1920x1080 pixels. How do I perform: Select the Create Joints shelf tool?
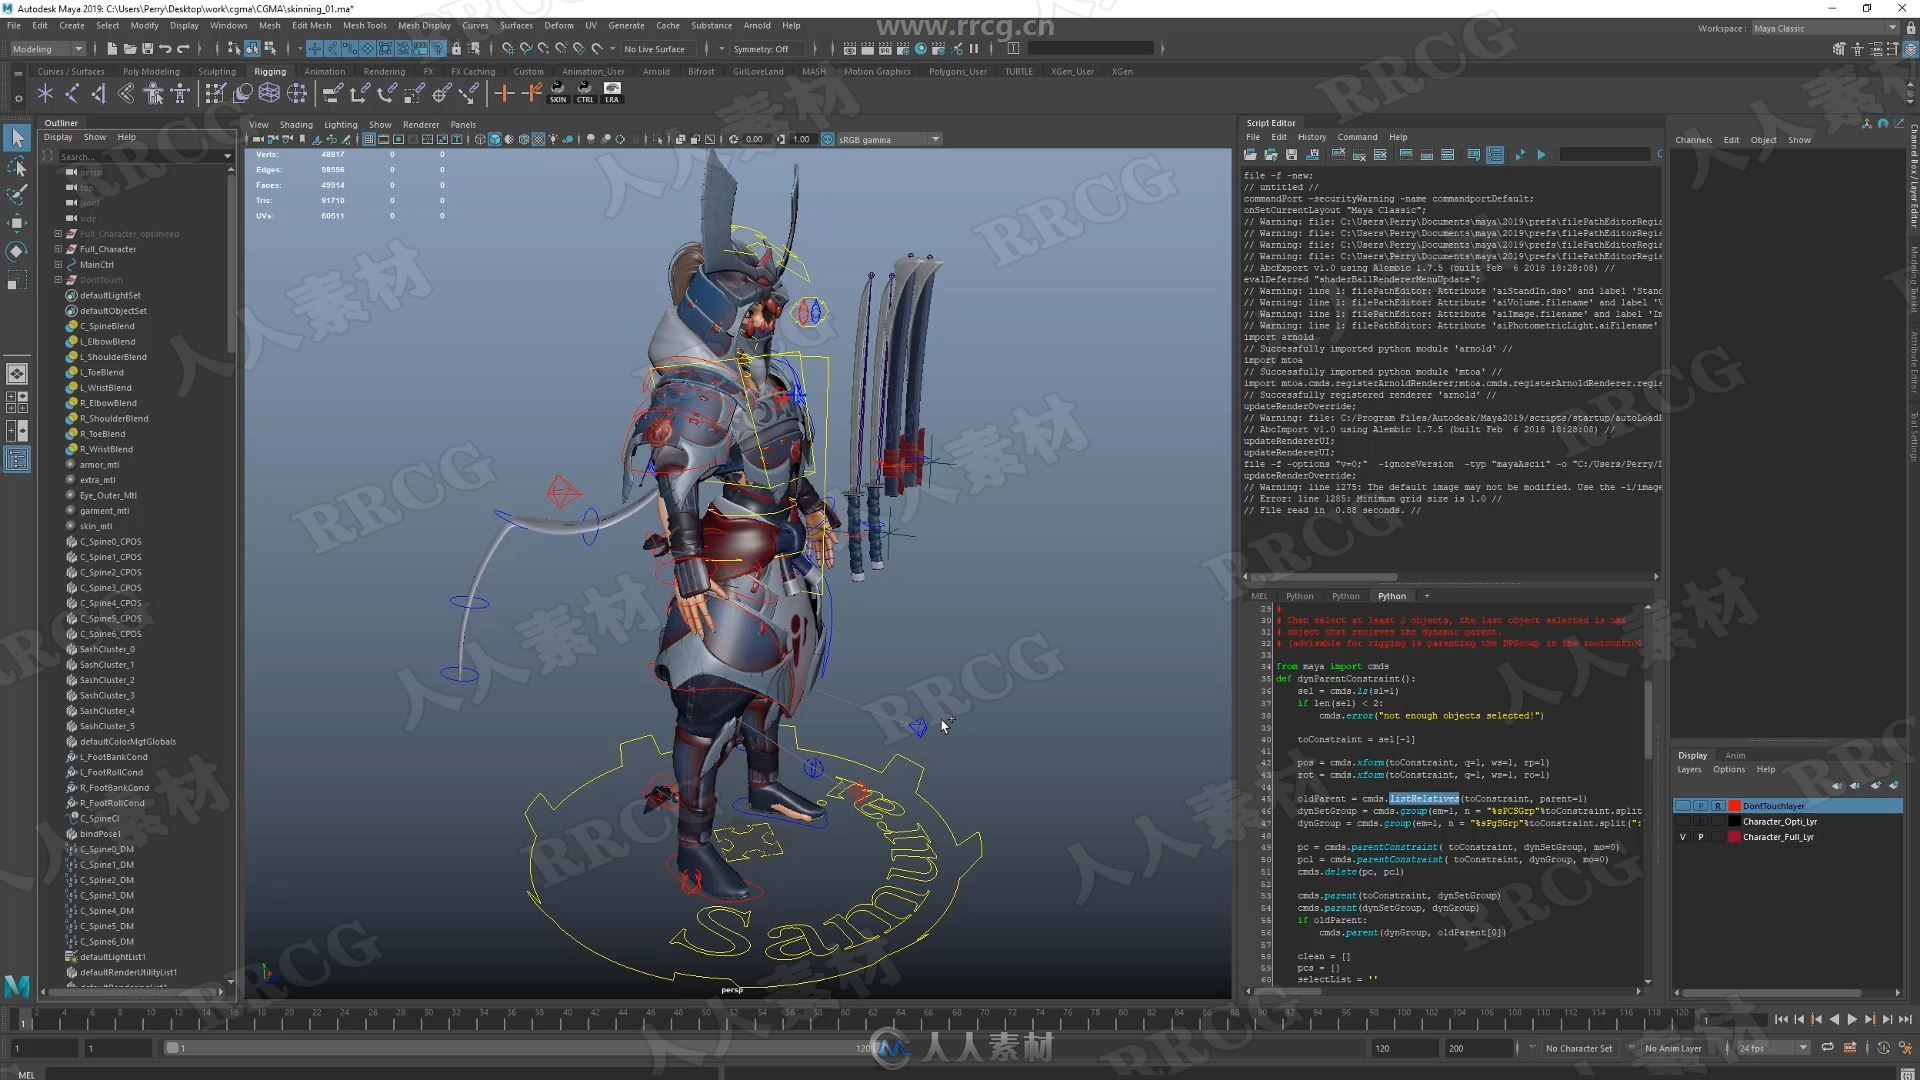(x=72, y=93)
